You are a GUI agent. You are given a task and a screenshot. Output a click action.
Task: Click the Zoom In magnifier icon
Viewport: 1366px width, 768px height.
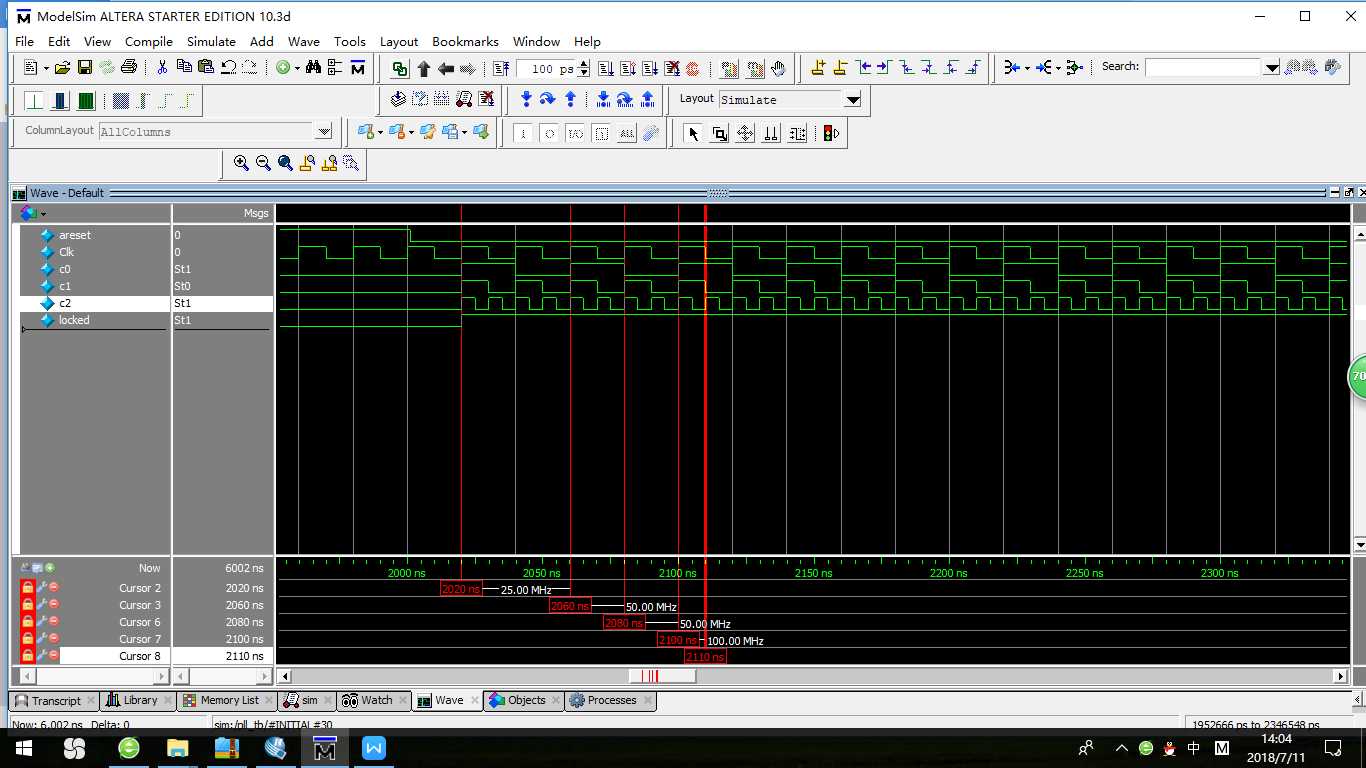241,163
